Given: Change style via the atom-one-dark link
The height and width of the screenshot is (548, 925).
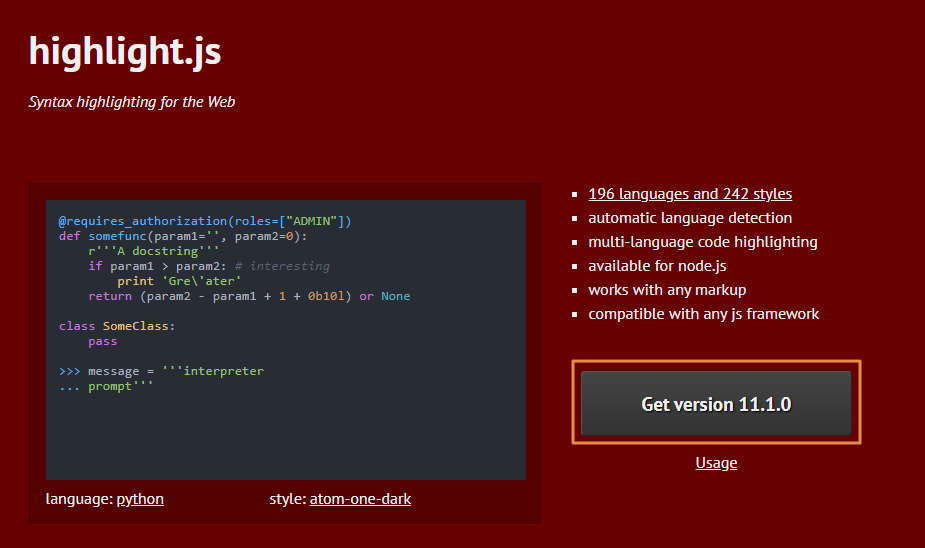Looking at the screenshot, I should point(360,499).
